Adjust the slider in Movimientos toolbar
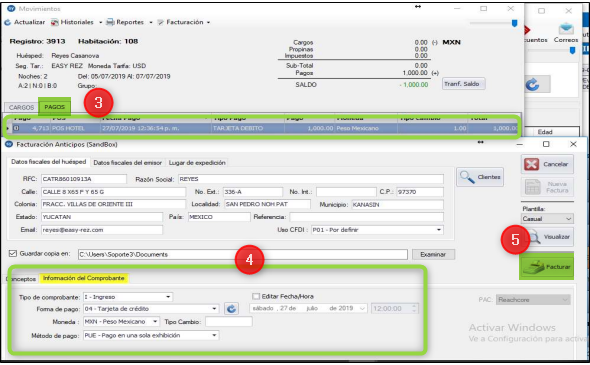Screen dimensions: 590x365 [x=514, y=23]
